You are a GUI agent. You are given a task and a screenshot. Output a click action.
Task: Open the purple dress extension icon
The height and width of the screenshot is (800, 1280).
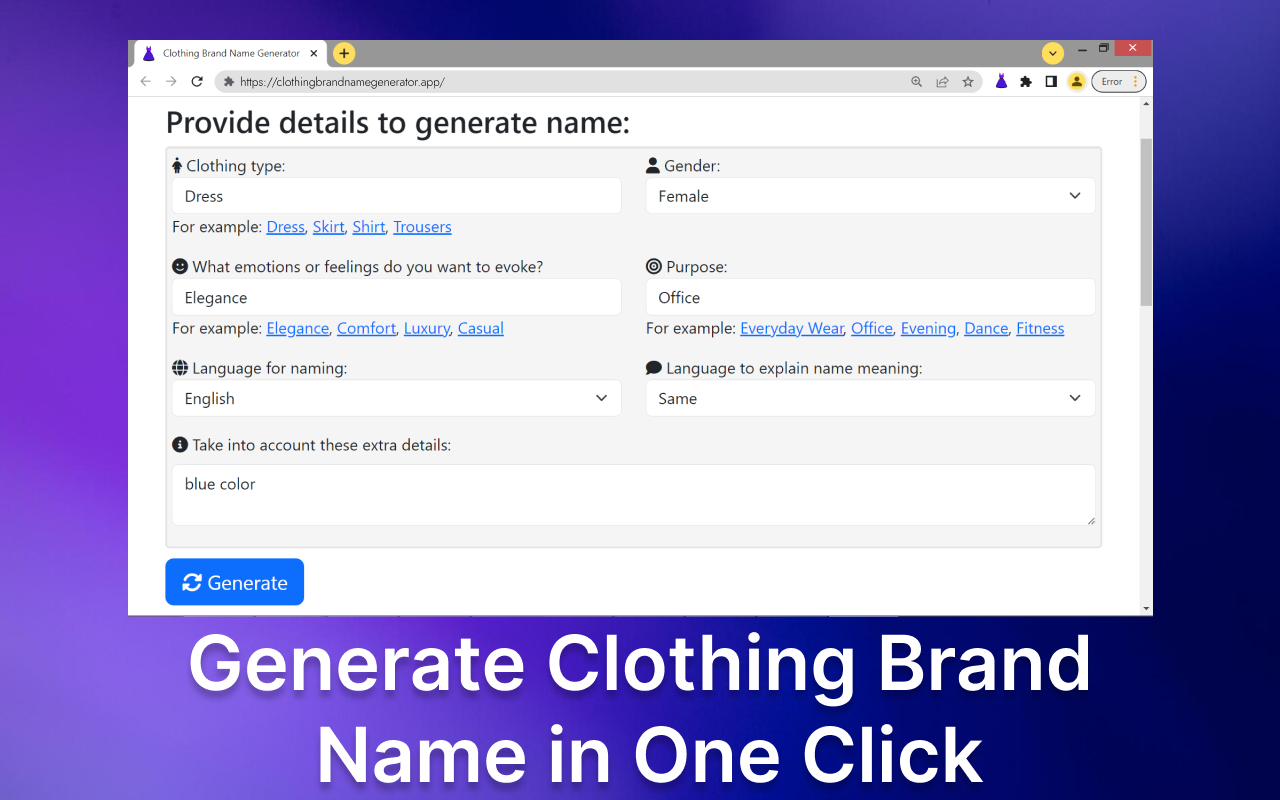[x=1001, y=82]
